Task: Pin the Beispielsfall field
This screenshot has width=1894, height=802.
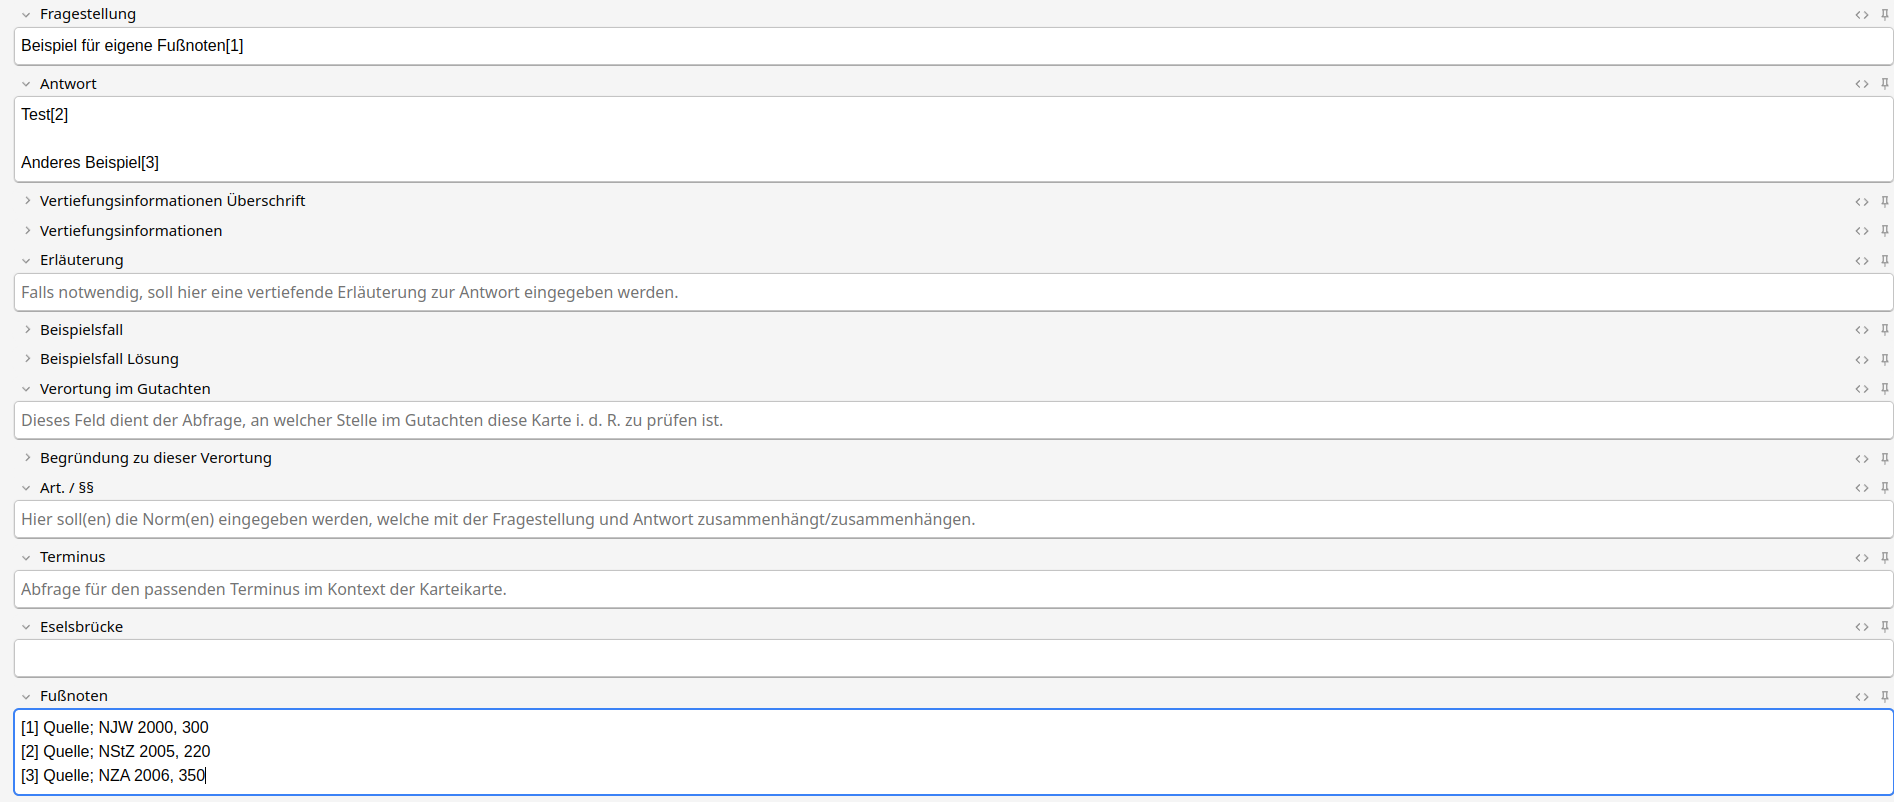Action: tap(1884, 330)
